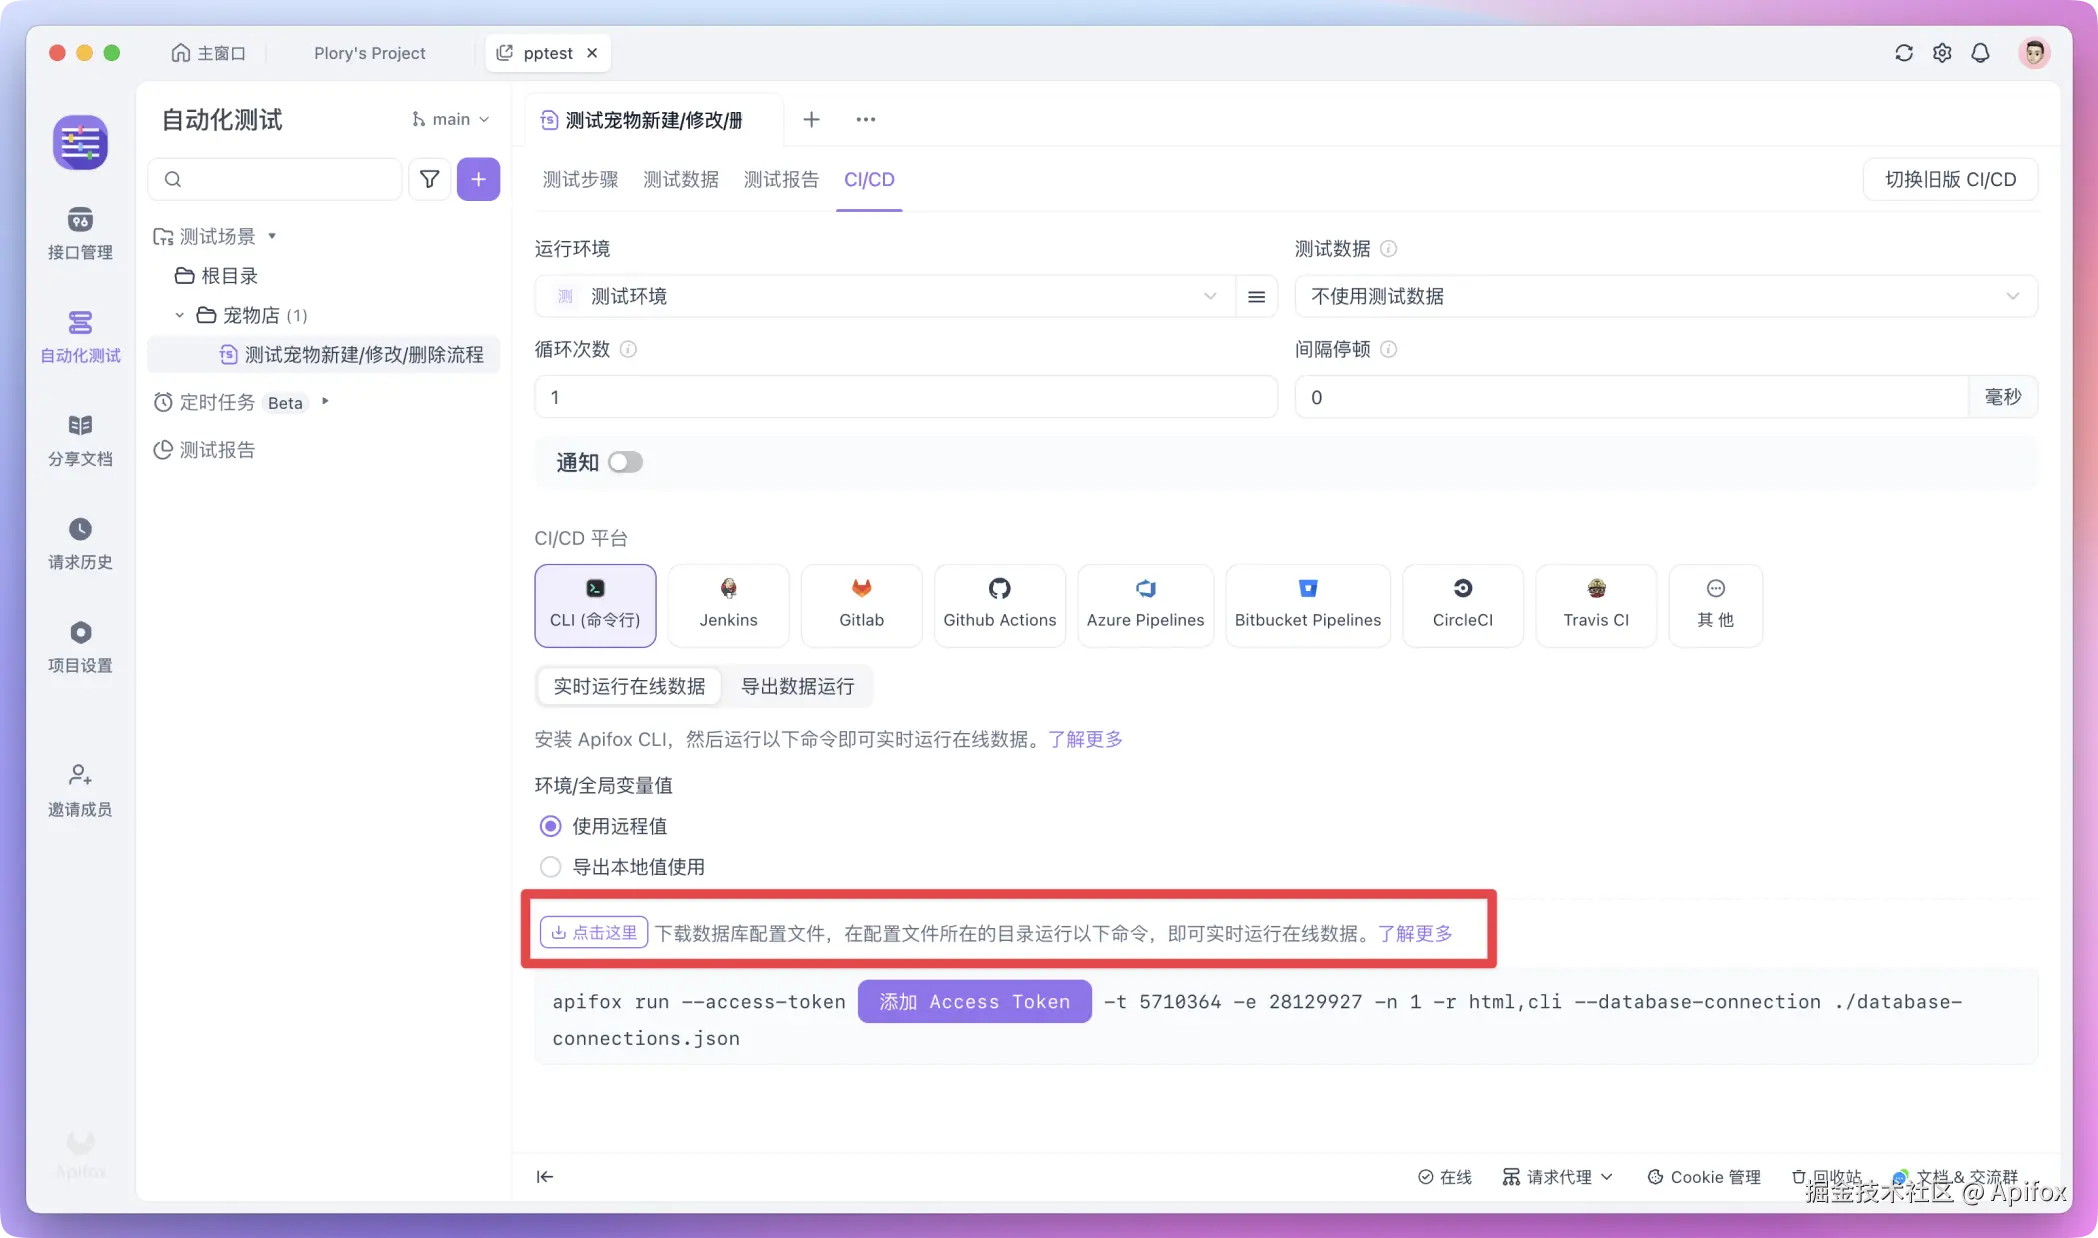Open the 不使用测试数据 dropdown
The image size is (2098, 1238).
tap(1665, 296)
